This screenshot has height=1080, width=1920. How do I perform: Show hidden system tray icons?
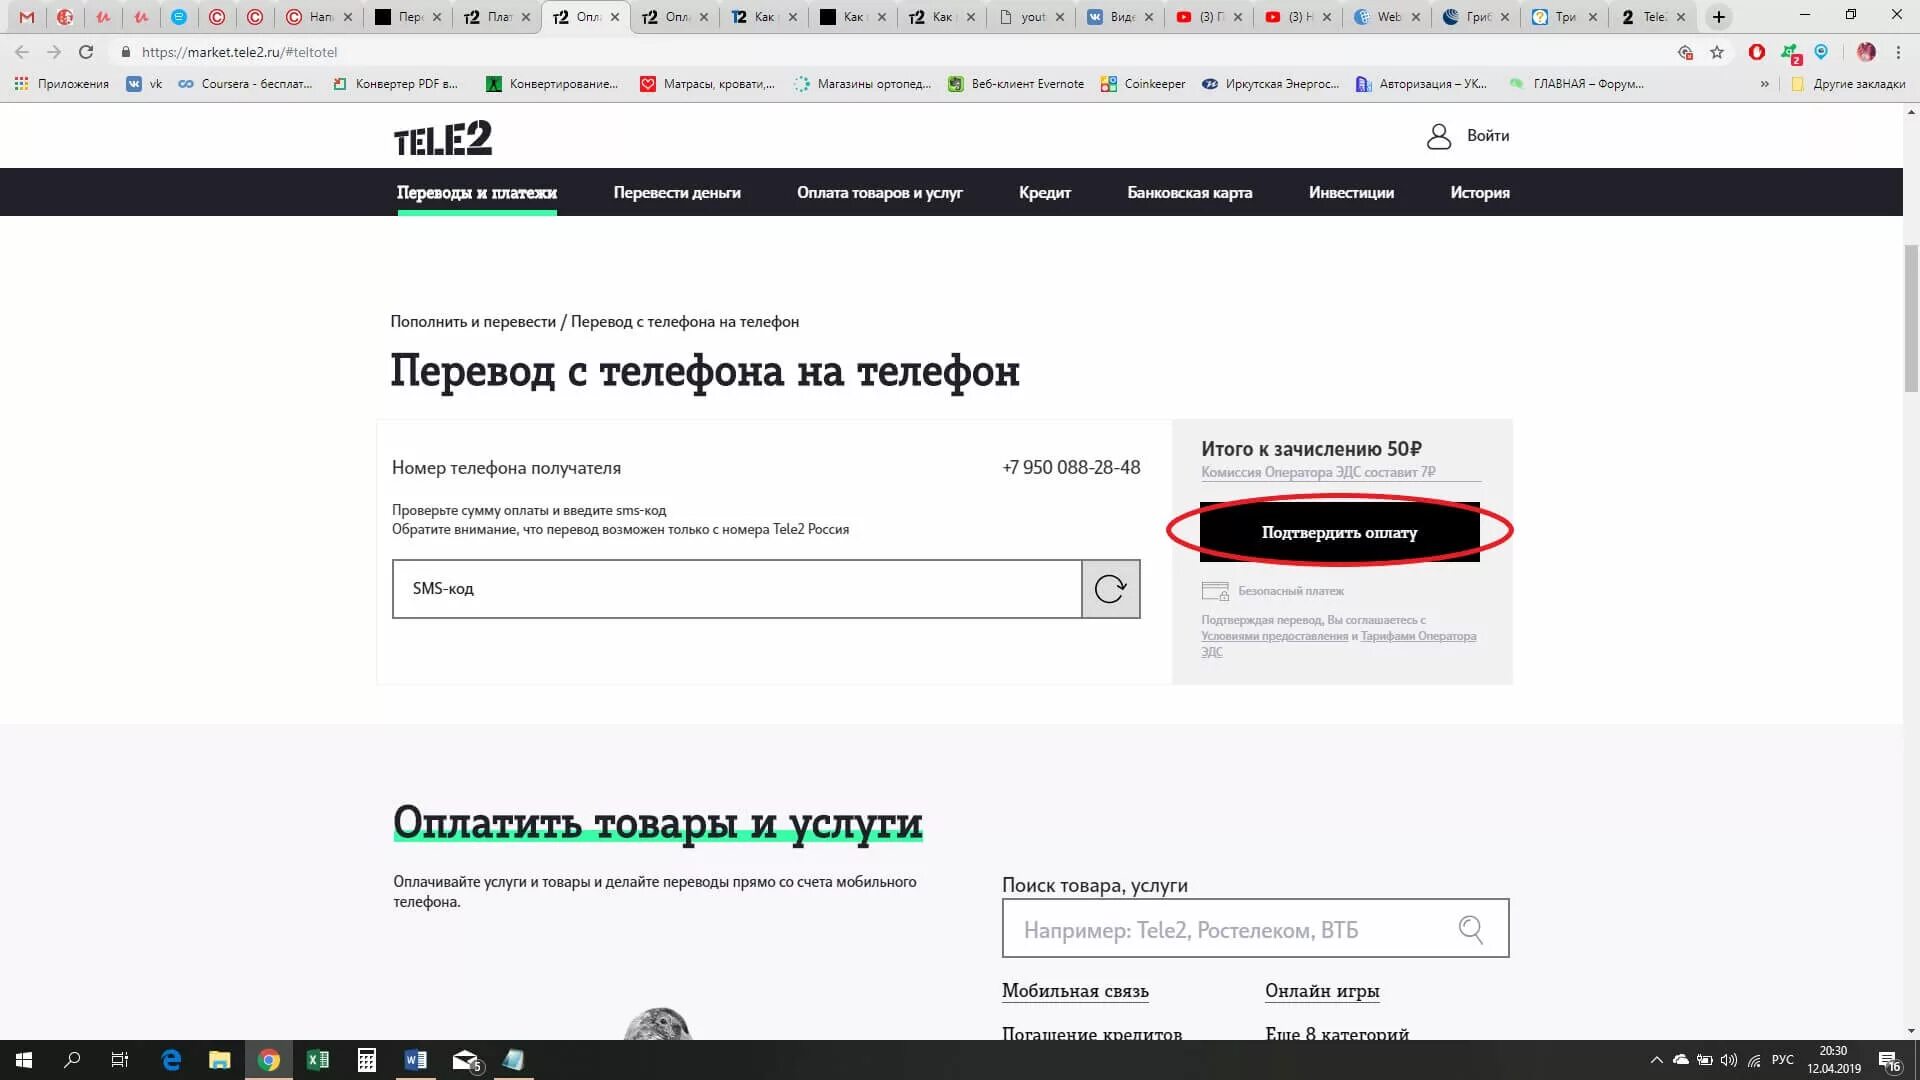coord(1656,1060)
